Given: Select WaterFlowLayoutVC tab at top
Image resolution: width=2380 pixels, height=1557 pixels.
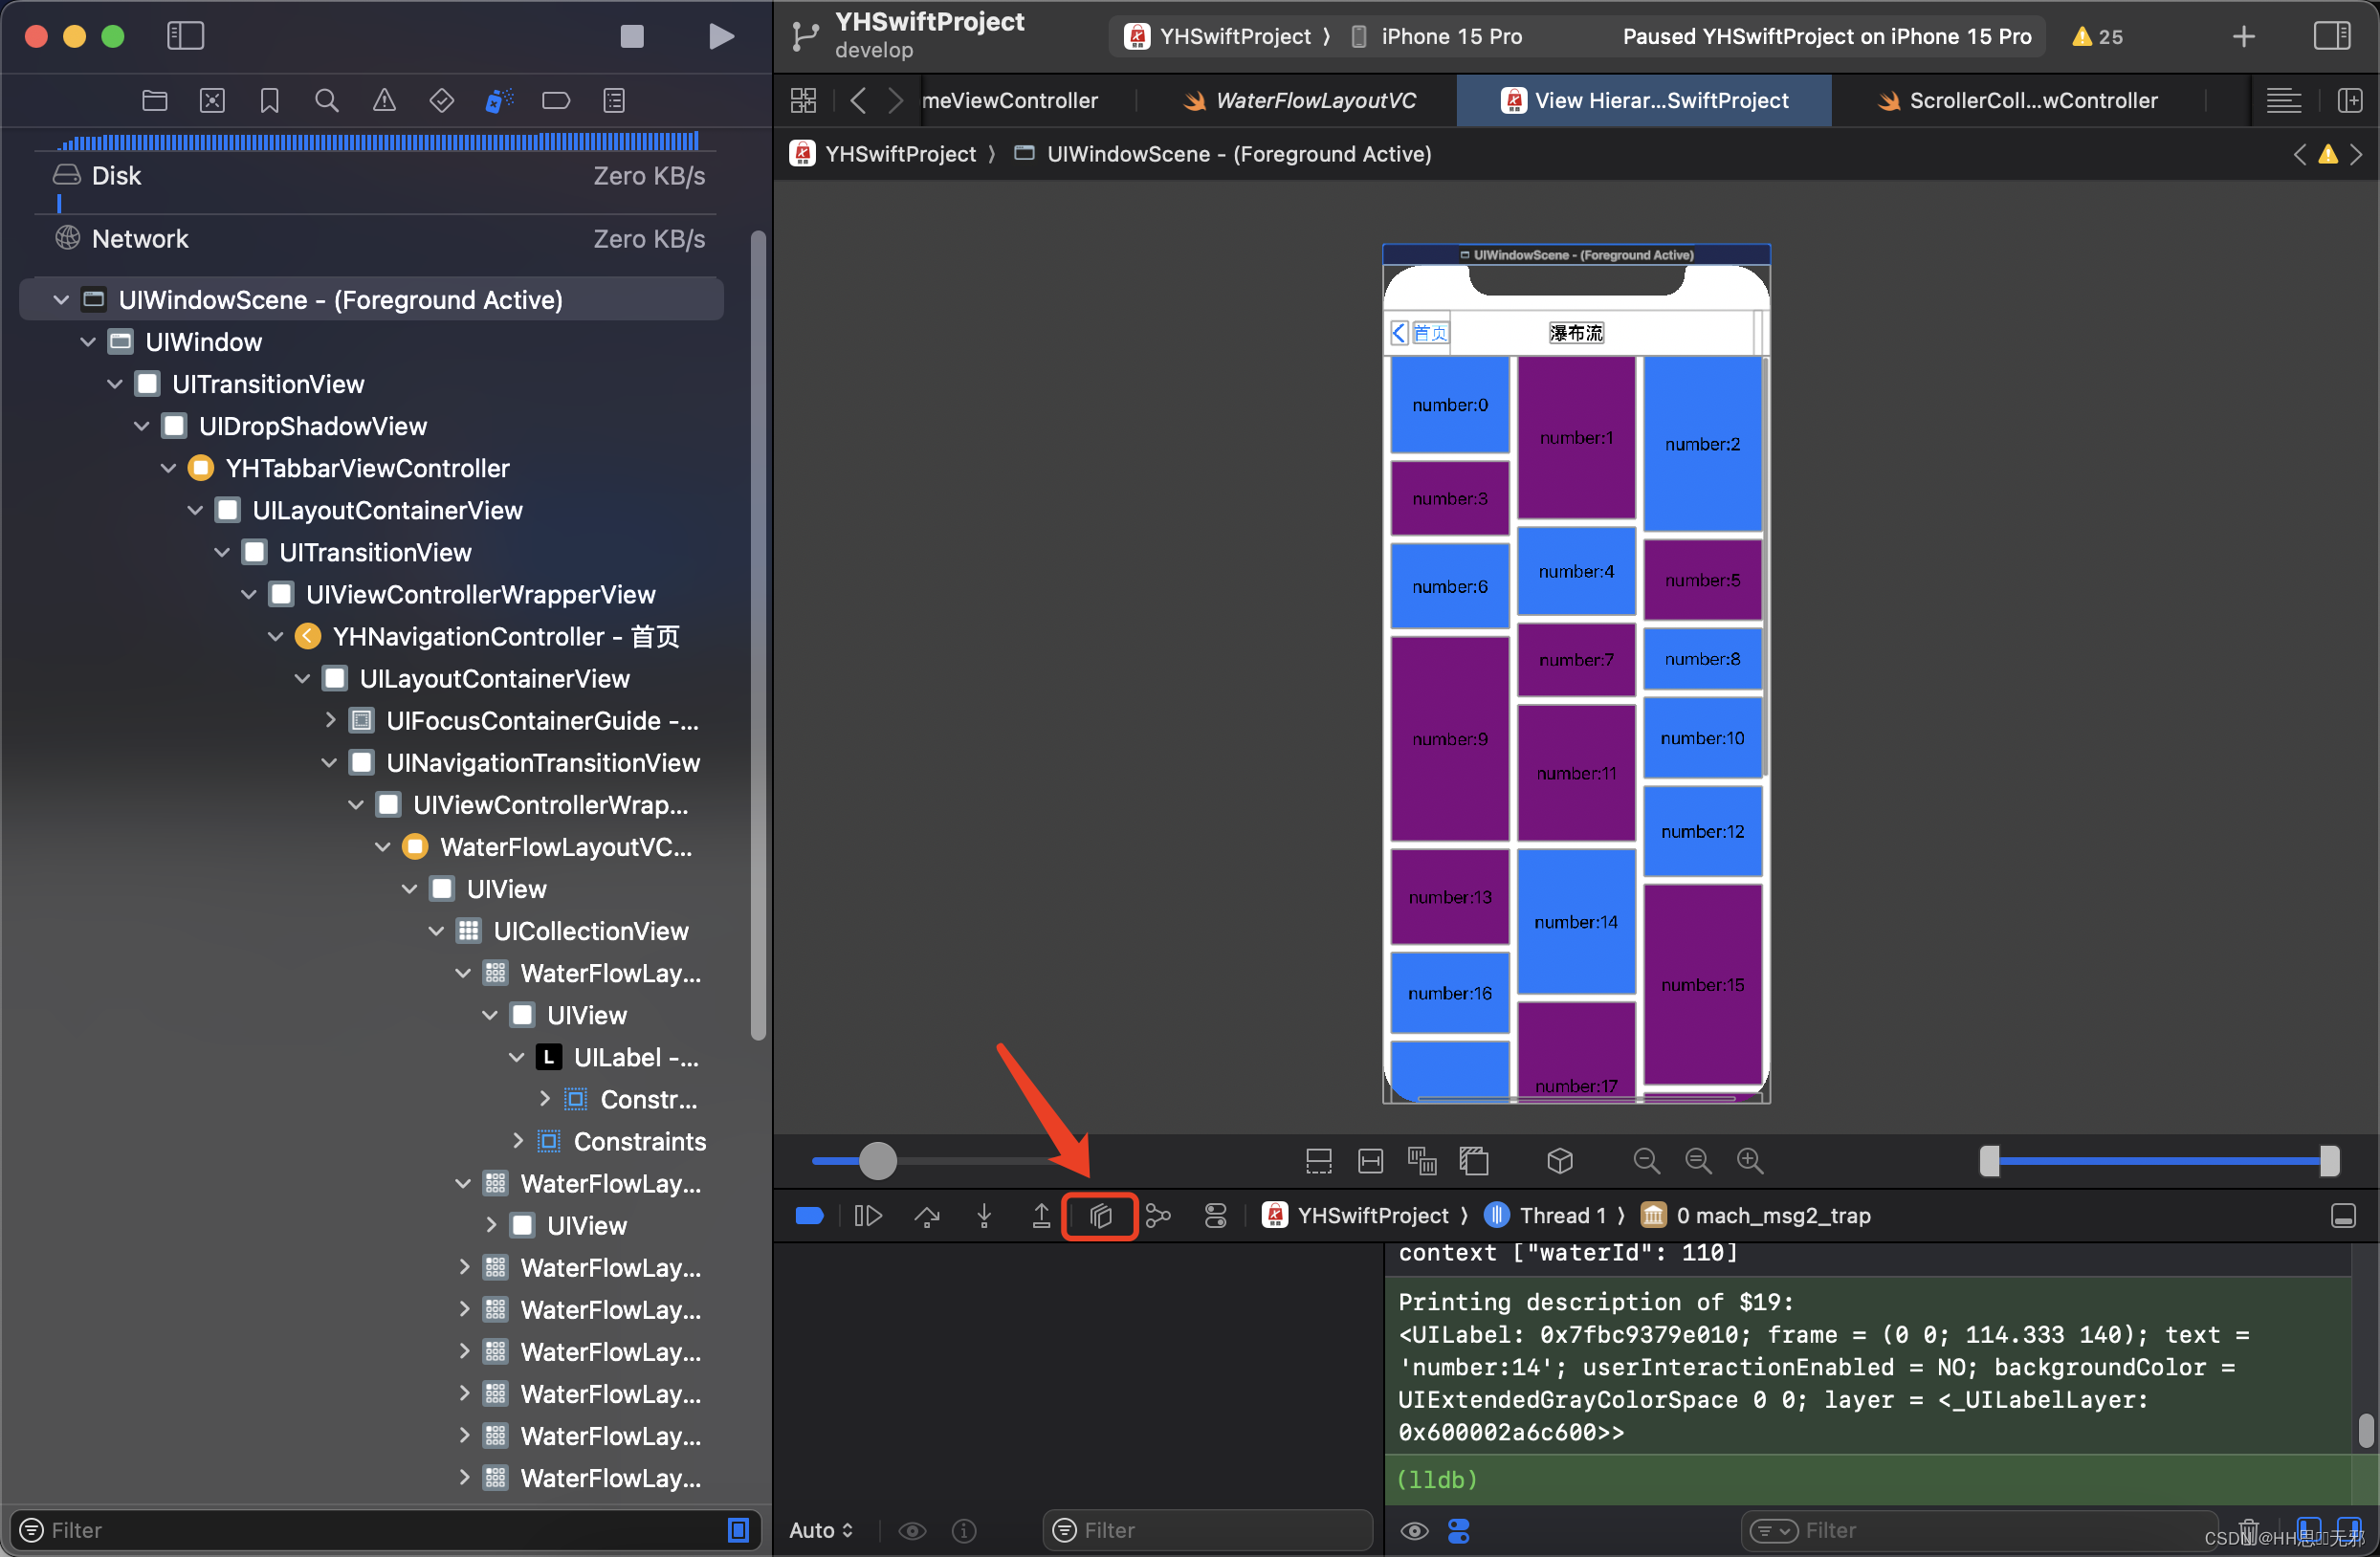Looking at the screenshot, I should (1313, 99).
